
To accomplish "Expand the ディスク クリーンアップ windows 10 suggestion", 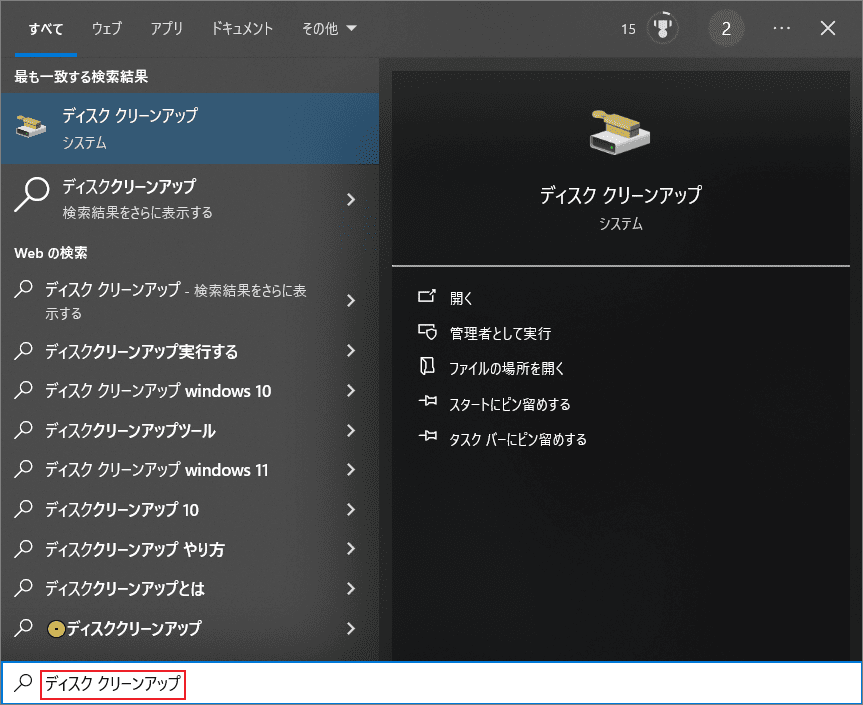I will coord(150,391).
